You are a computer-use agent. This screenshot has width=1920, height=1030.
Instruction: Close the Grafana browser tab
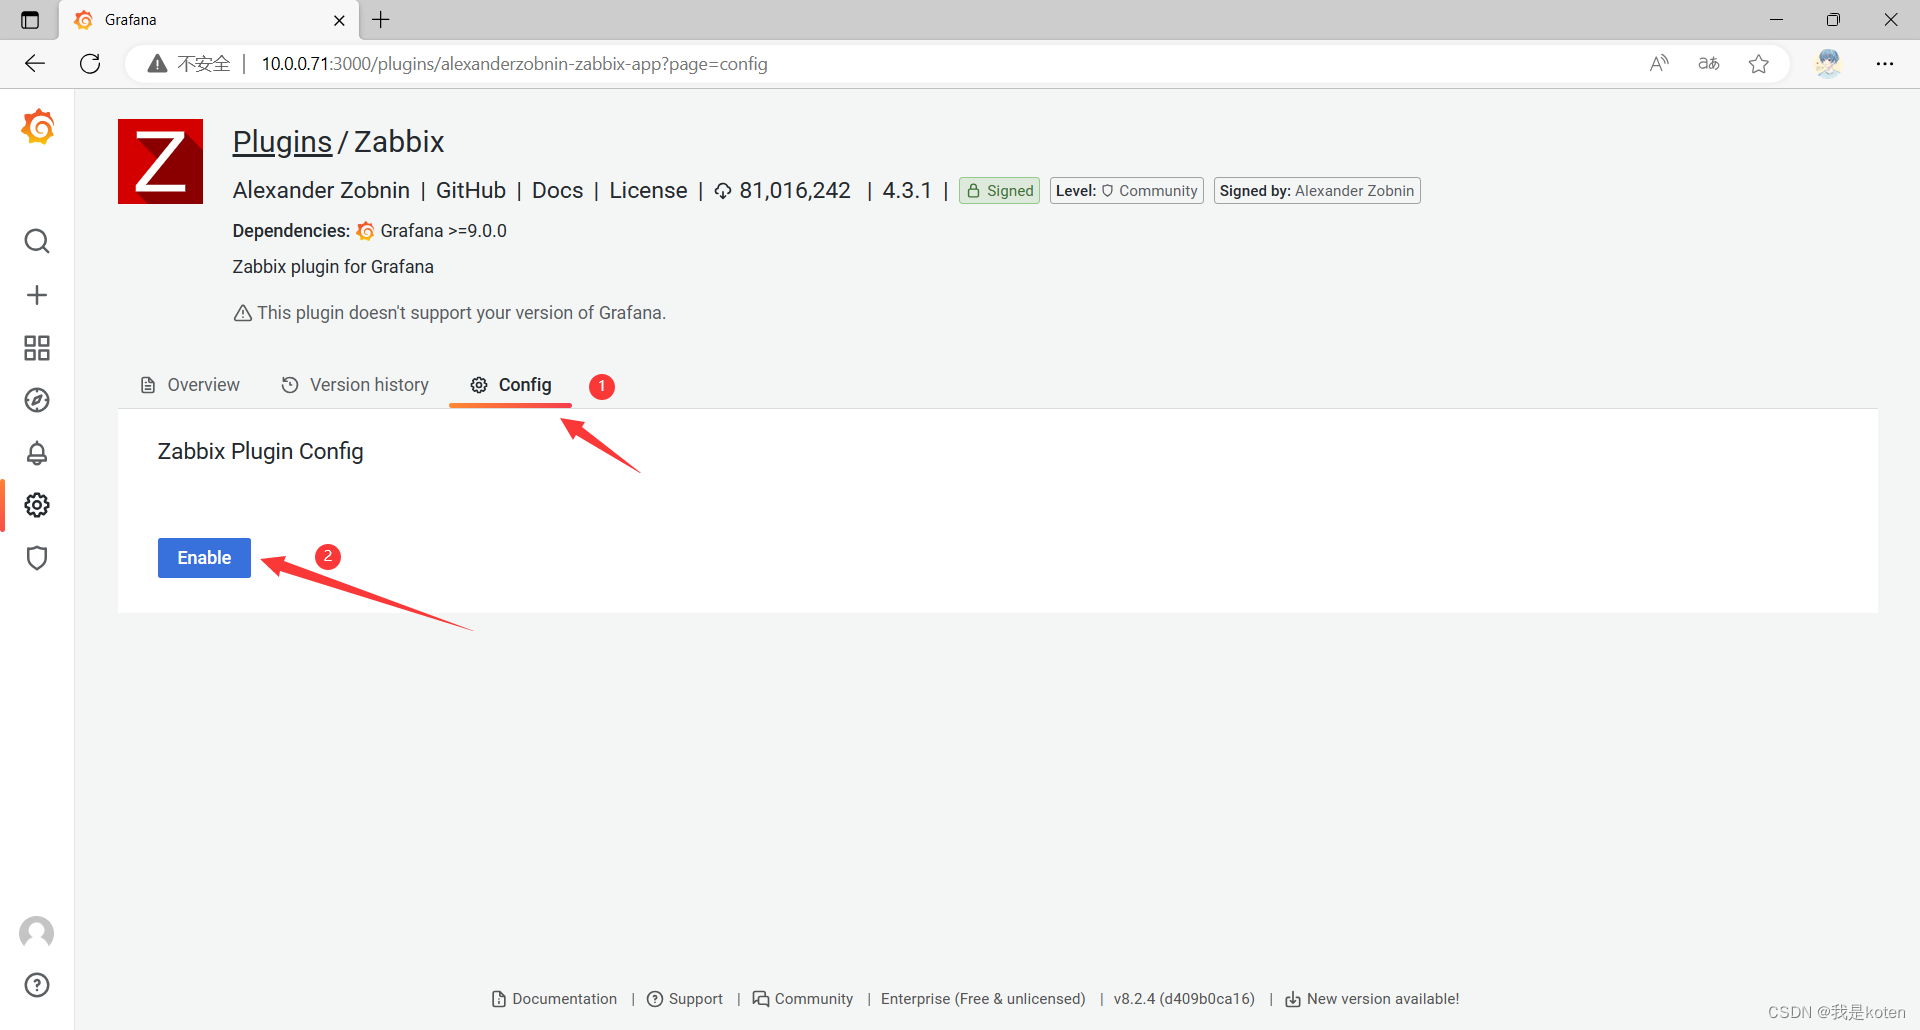point(339,20)
